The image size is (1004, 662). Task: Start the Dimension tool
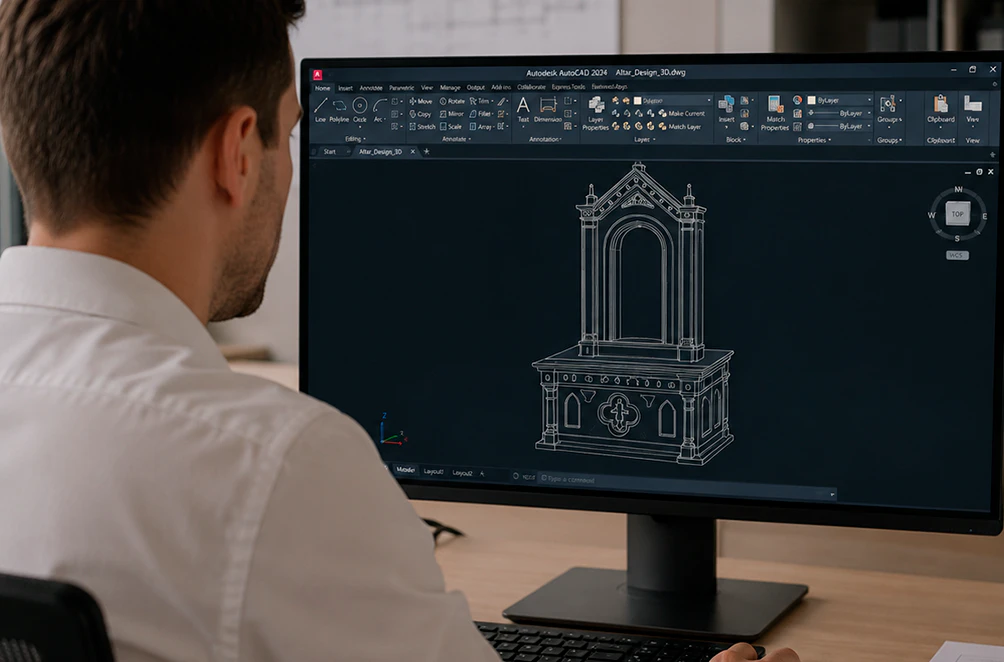click(547, 109)
